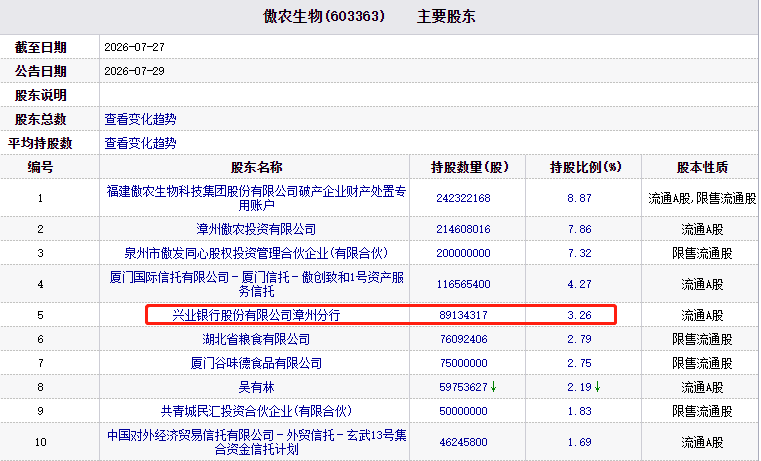
Task: Click 共青城民汇投资合伙企业 link
Action: [256, 411]
